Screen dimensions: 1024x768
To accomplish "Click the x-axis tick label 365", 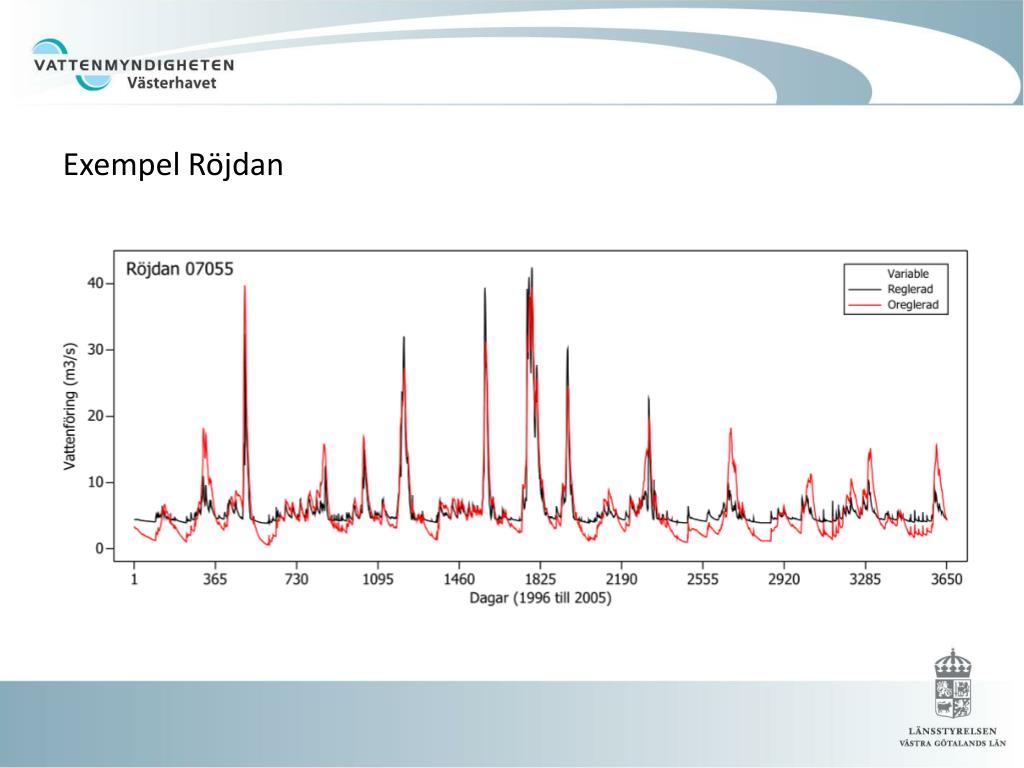I will 215,579.
